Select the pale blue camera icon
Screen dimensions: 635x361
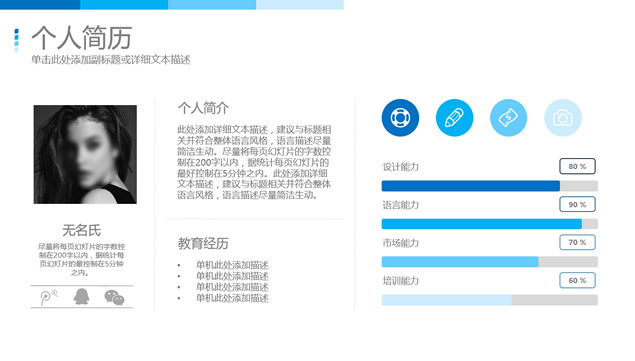pyautogui.click(x=563, y=118)
